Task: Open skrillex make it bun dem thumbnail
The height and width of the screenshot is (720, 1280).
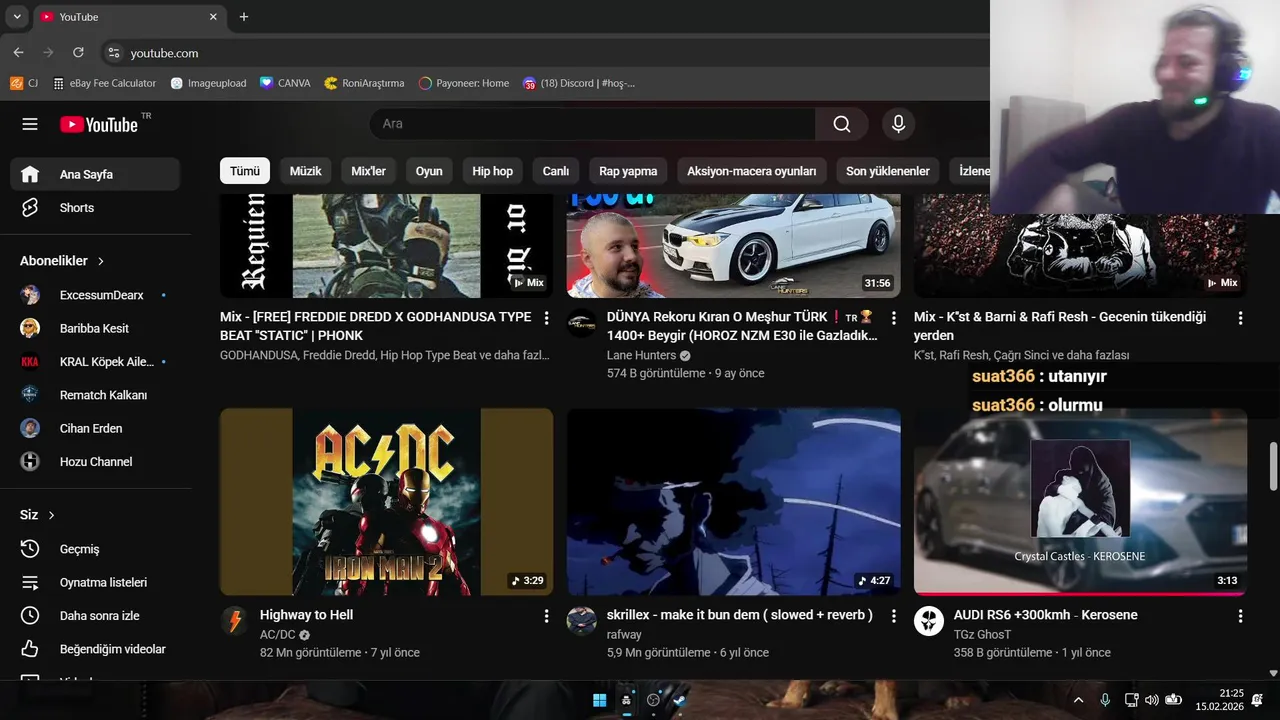Action: (x=733, y=501)
